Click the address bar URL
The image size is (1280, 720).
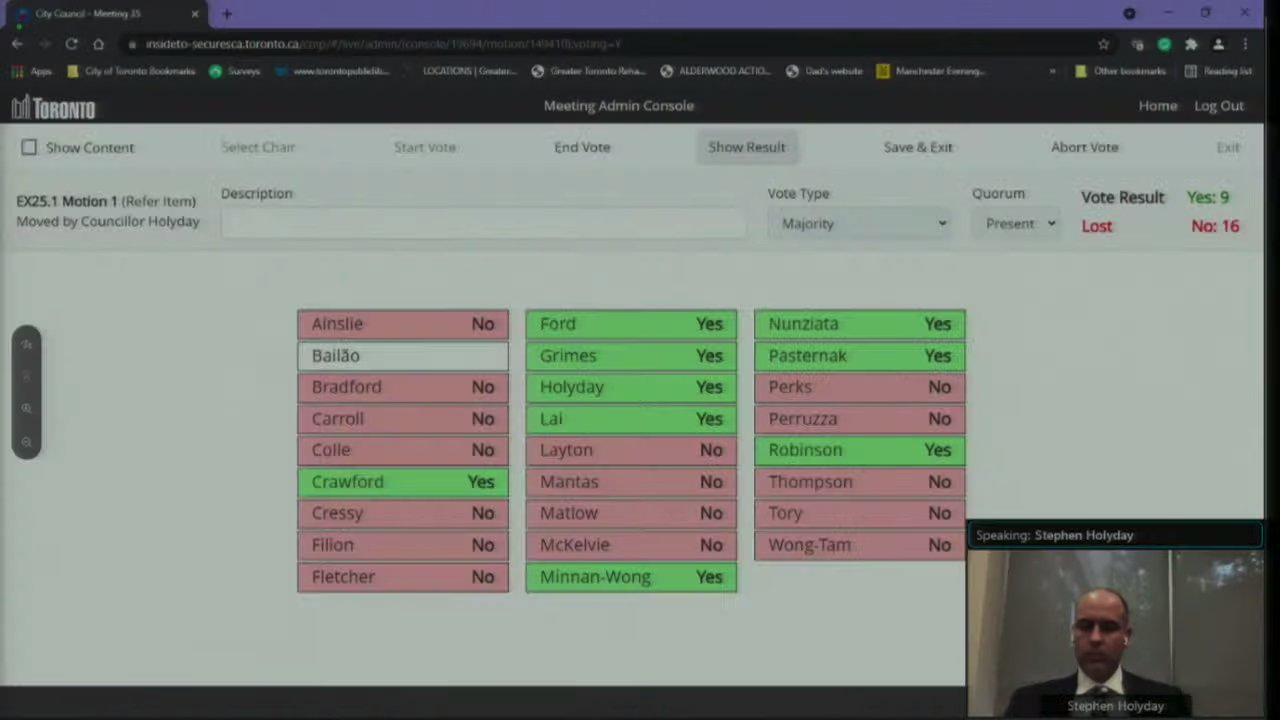tap(383, 44)
